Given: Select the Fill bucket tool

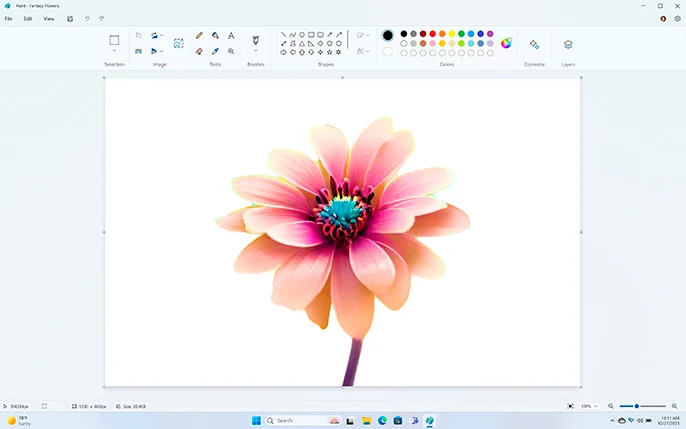Looking at the screenshot, I should pos(215,35).
